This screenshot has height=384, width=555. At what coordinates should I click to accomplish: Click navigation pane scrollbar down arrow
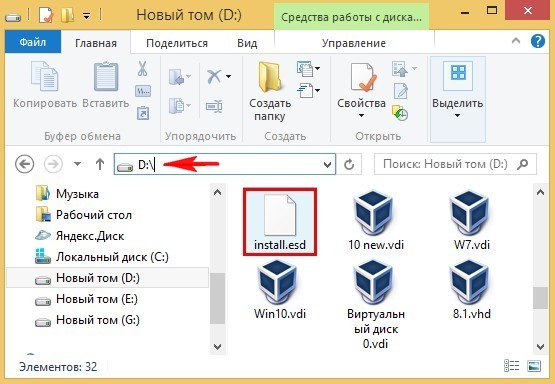coord(217,347)
